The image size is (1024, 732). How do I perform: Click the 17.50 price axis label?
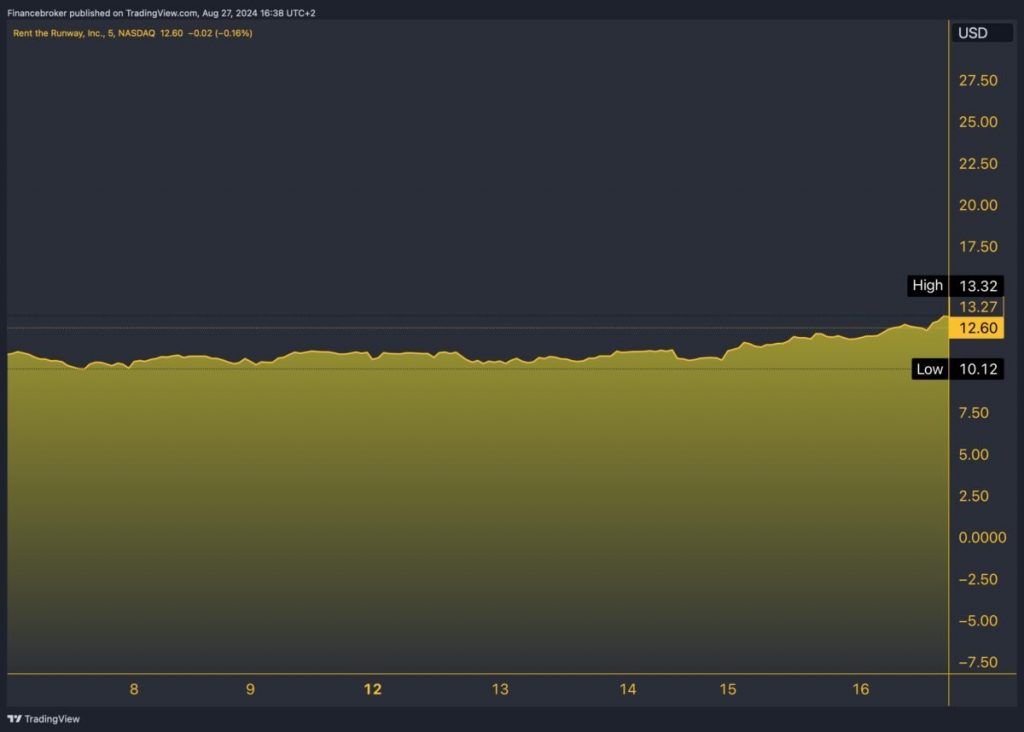coord(978,247)
